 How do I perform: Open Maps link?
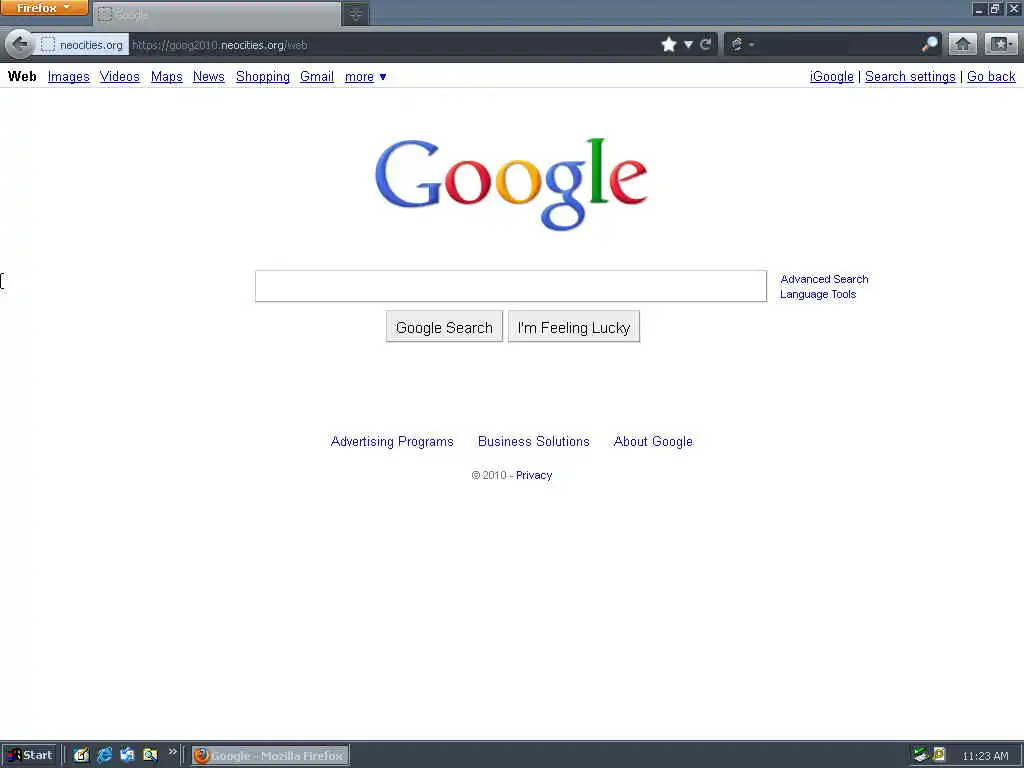[167, 77]
